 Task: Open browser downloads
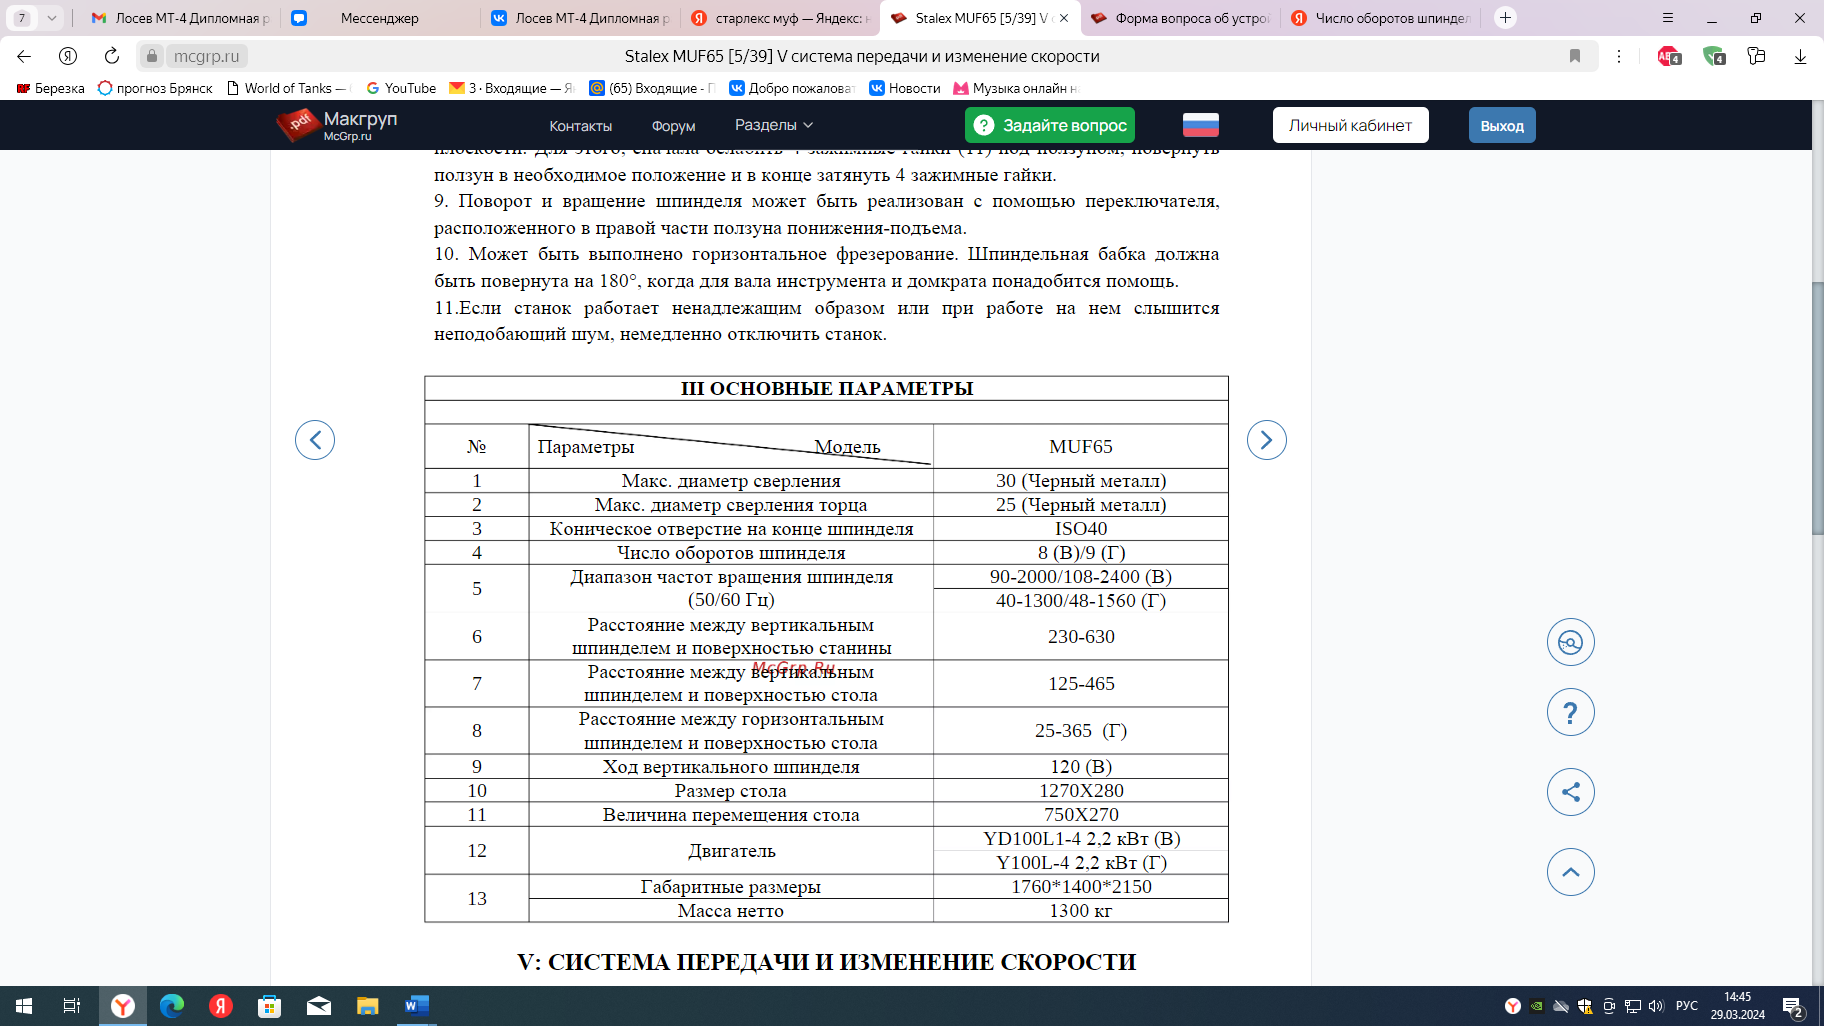coord(1800,56)
